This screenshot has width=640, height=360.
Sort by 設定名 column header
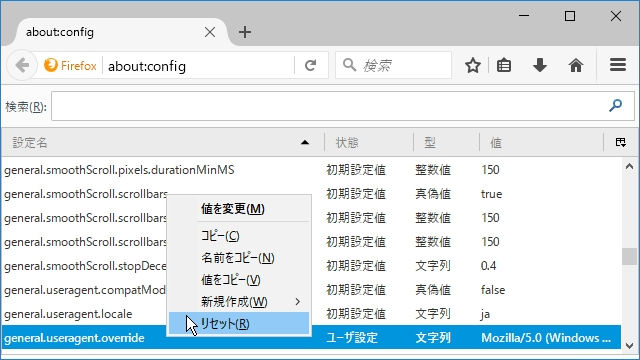click(162, 143)
